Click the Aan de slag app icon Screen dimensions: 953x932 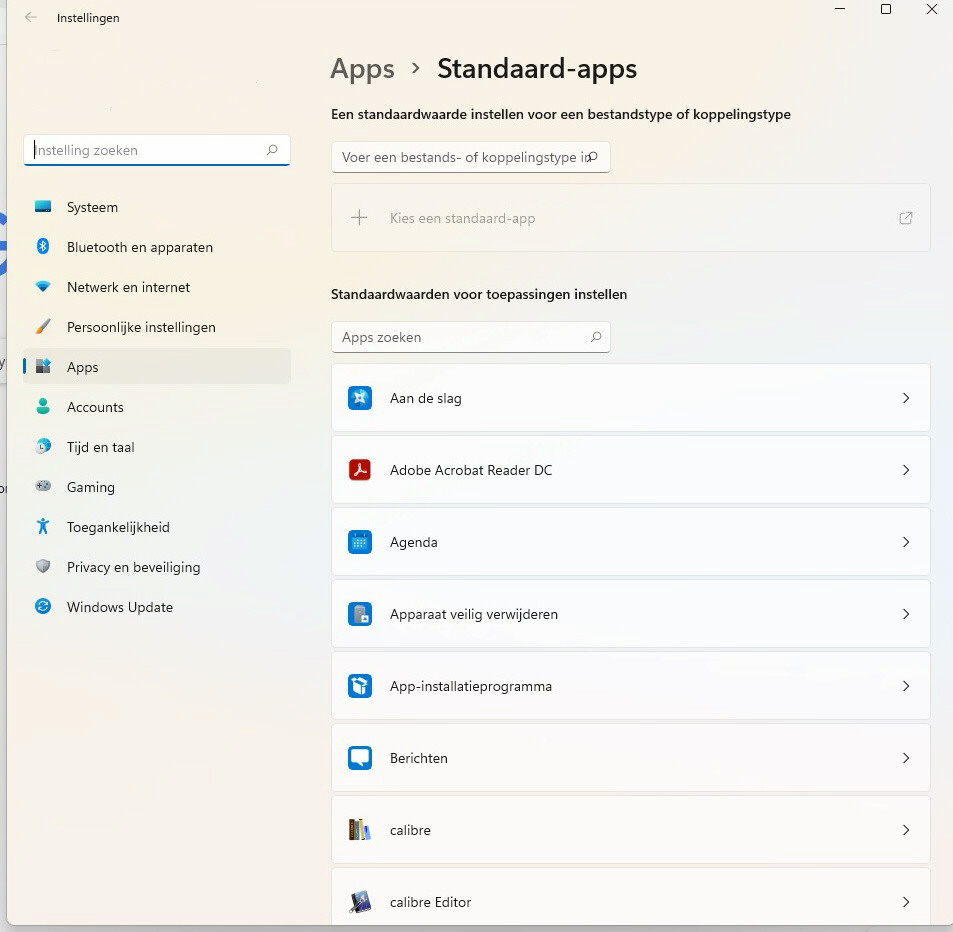(x=360, y=398)
